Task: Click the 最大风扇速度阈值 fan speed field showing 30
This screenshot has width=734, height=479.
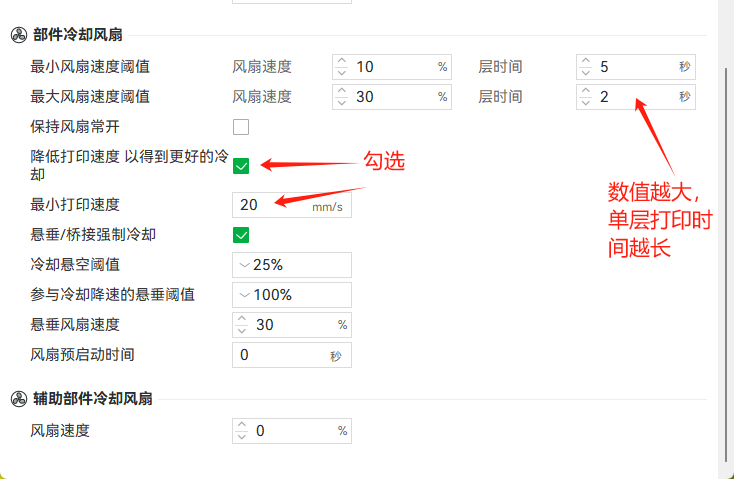Action: (x=392, y=97)
